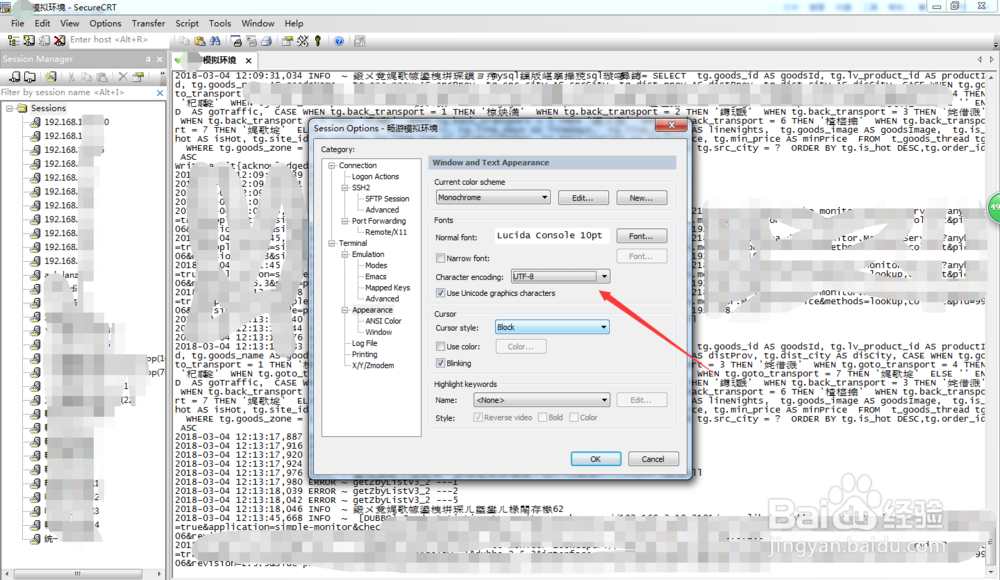Viewport: 1000px width, 580px height.
Task: Select ANSI Color in category tree
Action: pos(383,321)
